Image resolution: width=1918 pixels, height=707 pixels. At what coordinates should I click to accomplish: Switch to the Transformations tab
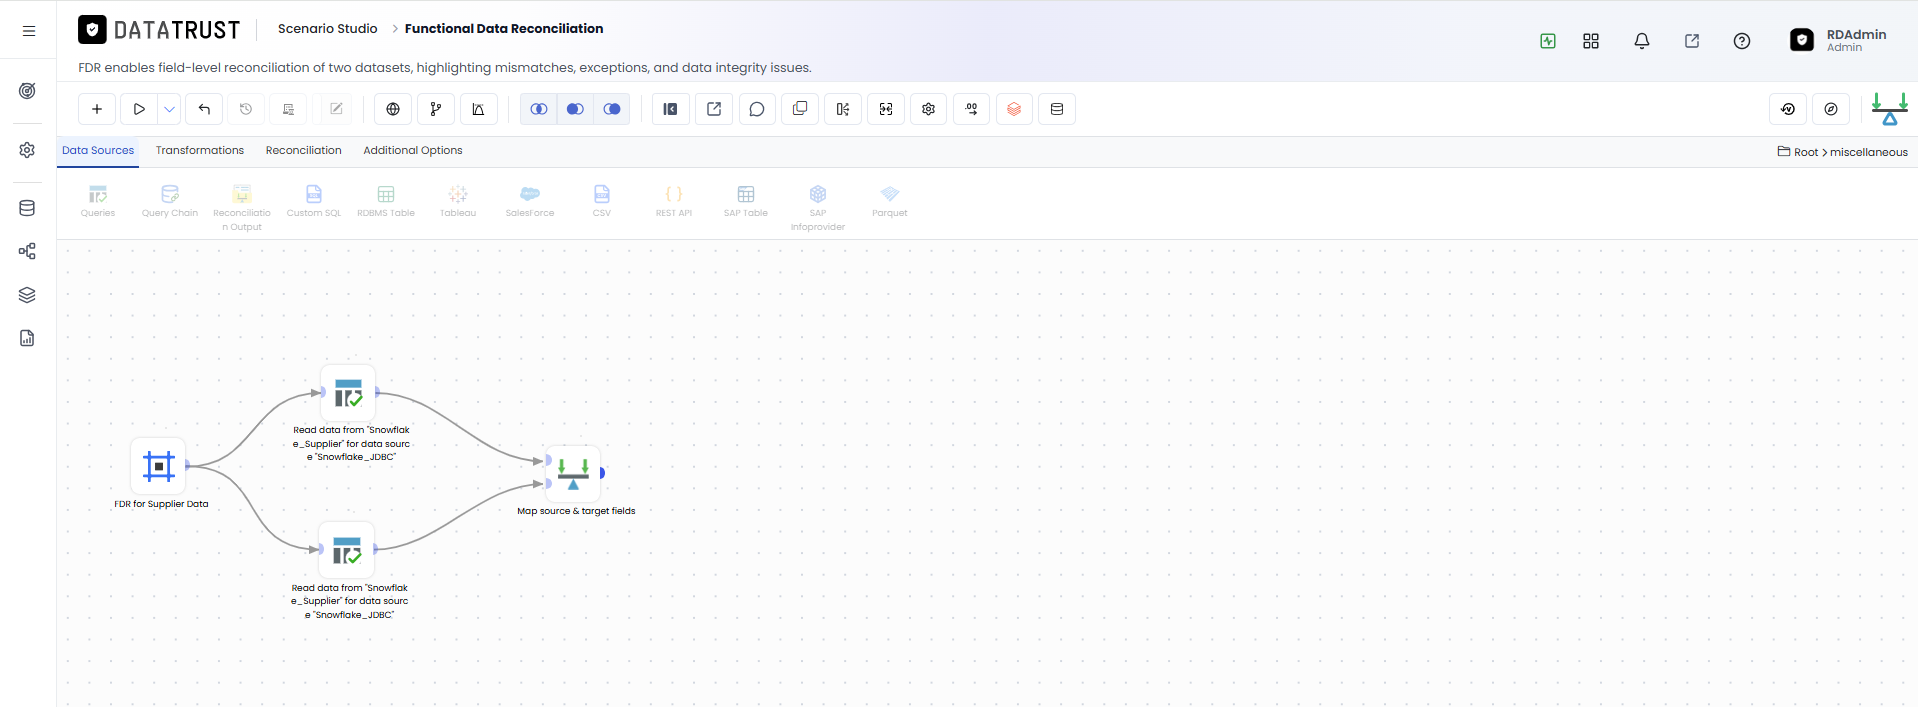click(200, 150)
